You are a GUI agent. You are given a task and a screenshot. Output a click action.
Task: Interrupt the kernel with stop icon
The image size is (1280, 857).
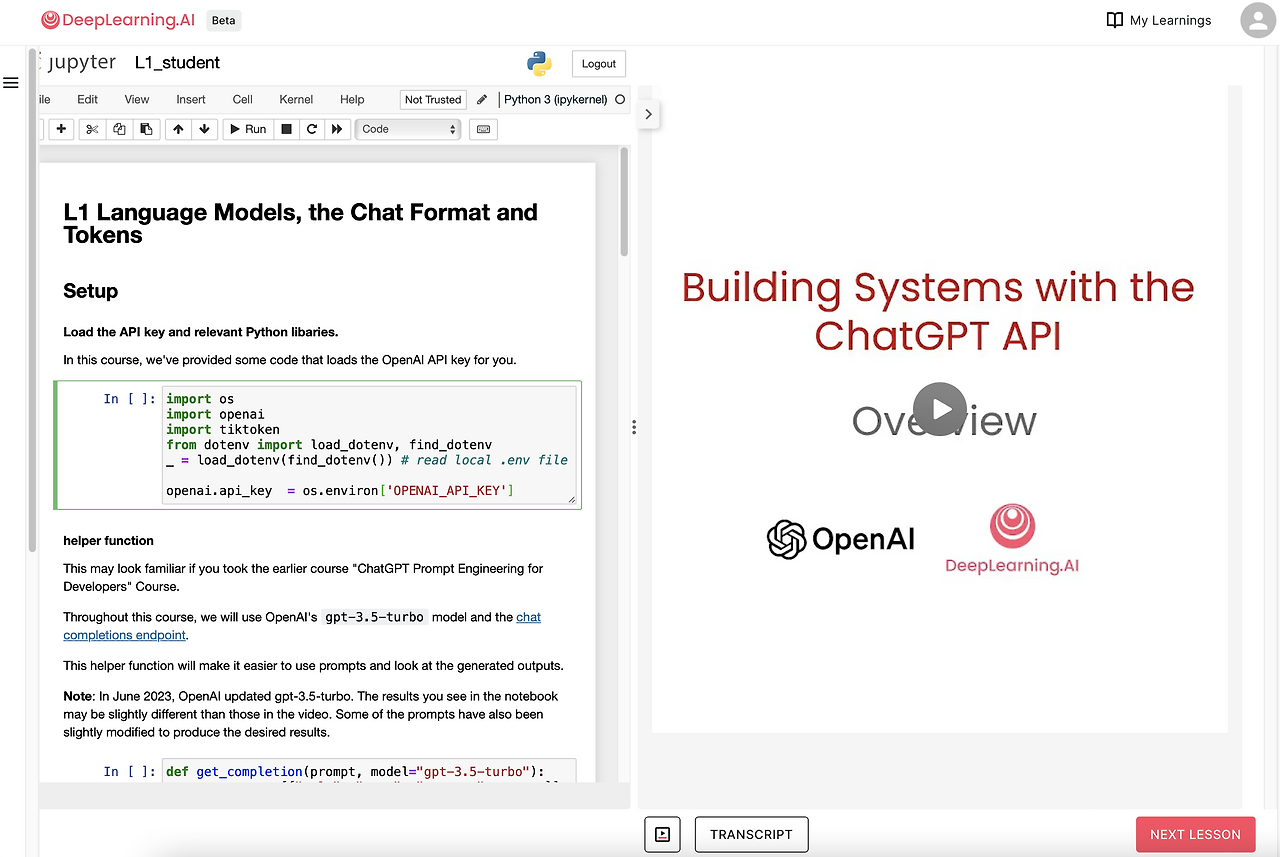pyautogui.click(x=286, y=129)
